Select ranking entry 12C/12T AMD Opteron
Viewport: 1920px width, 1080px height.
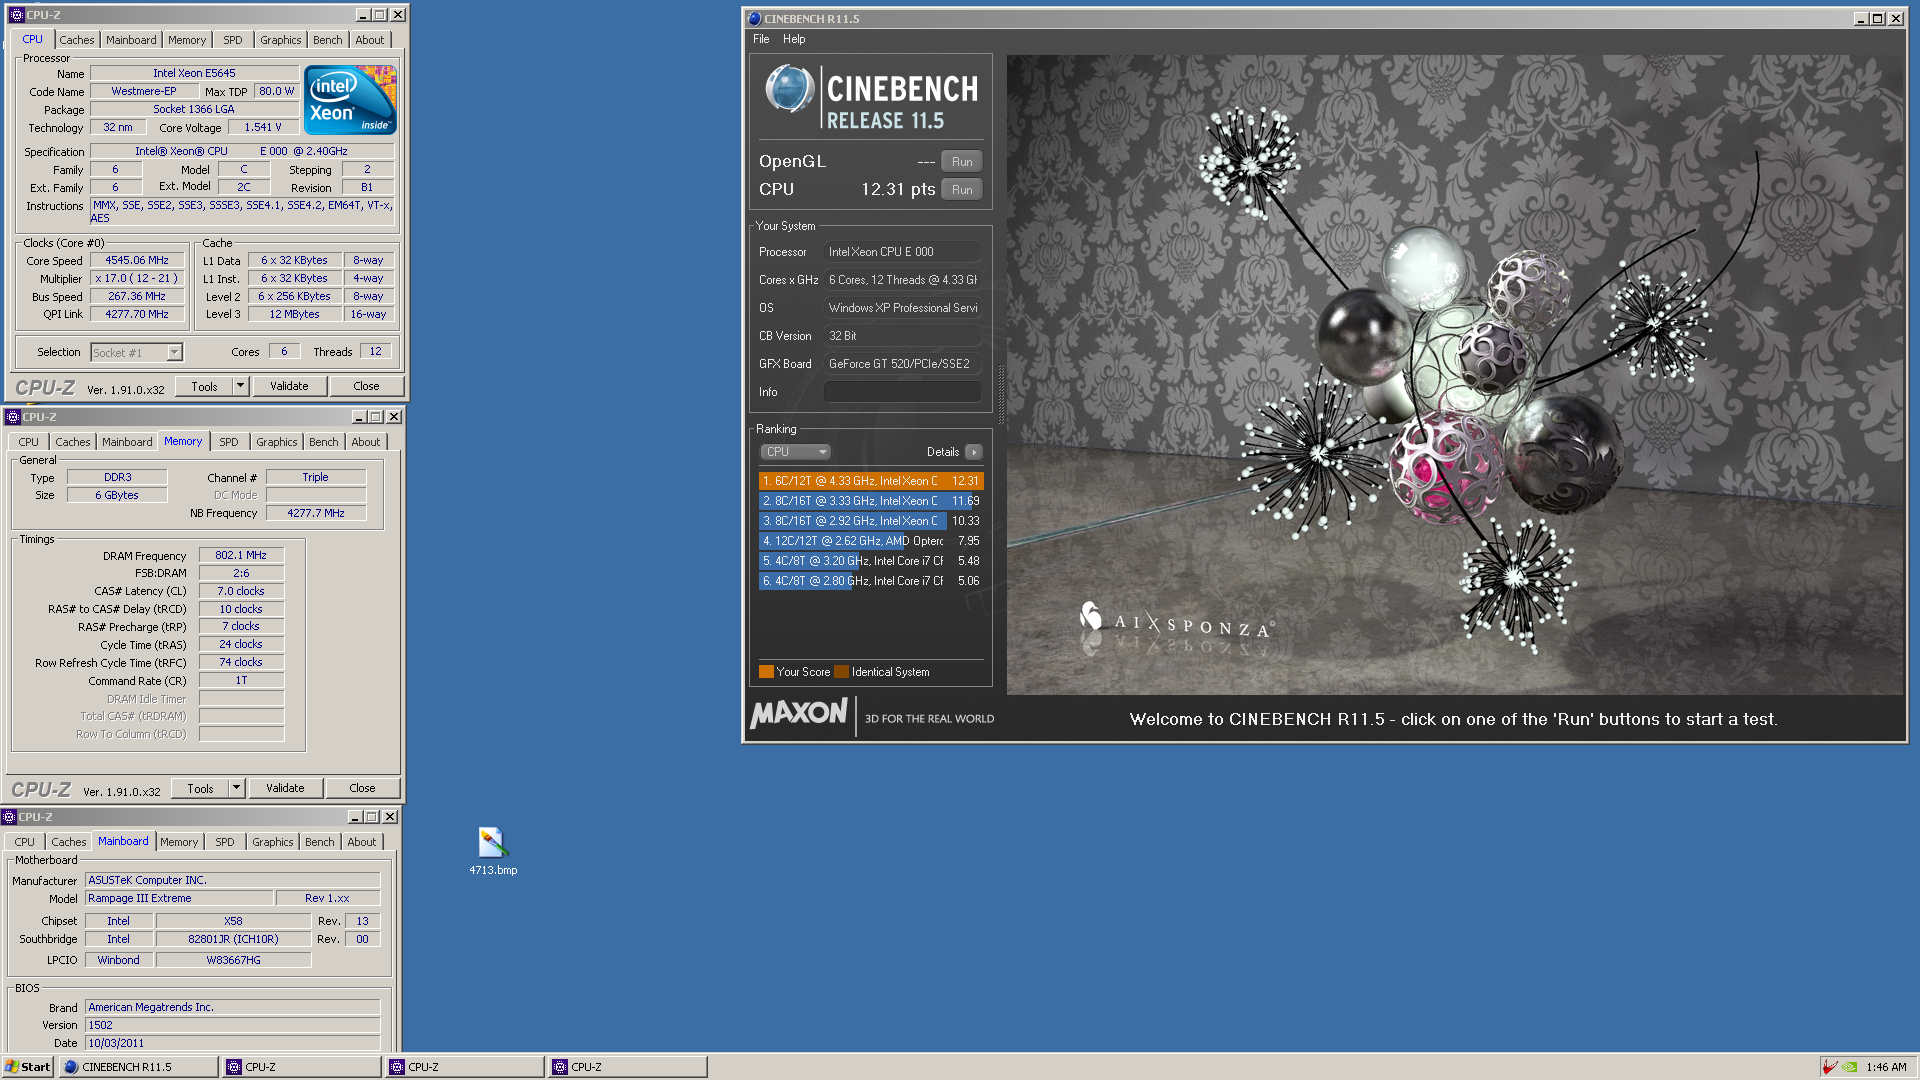[x=871, y=541]
